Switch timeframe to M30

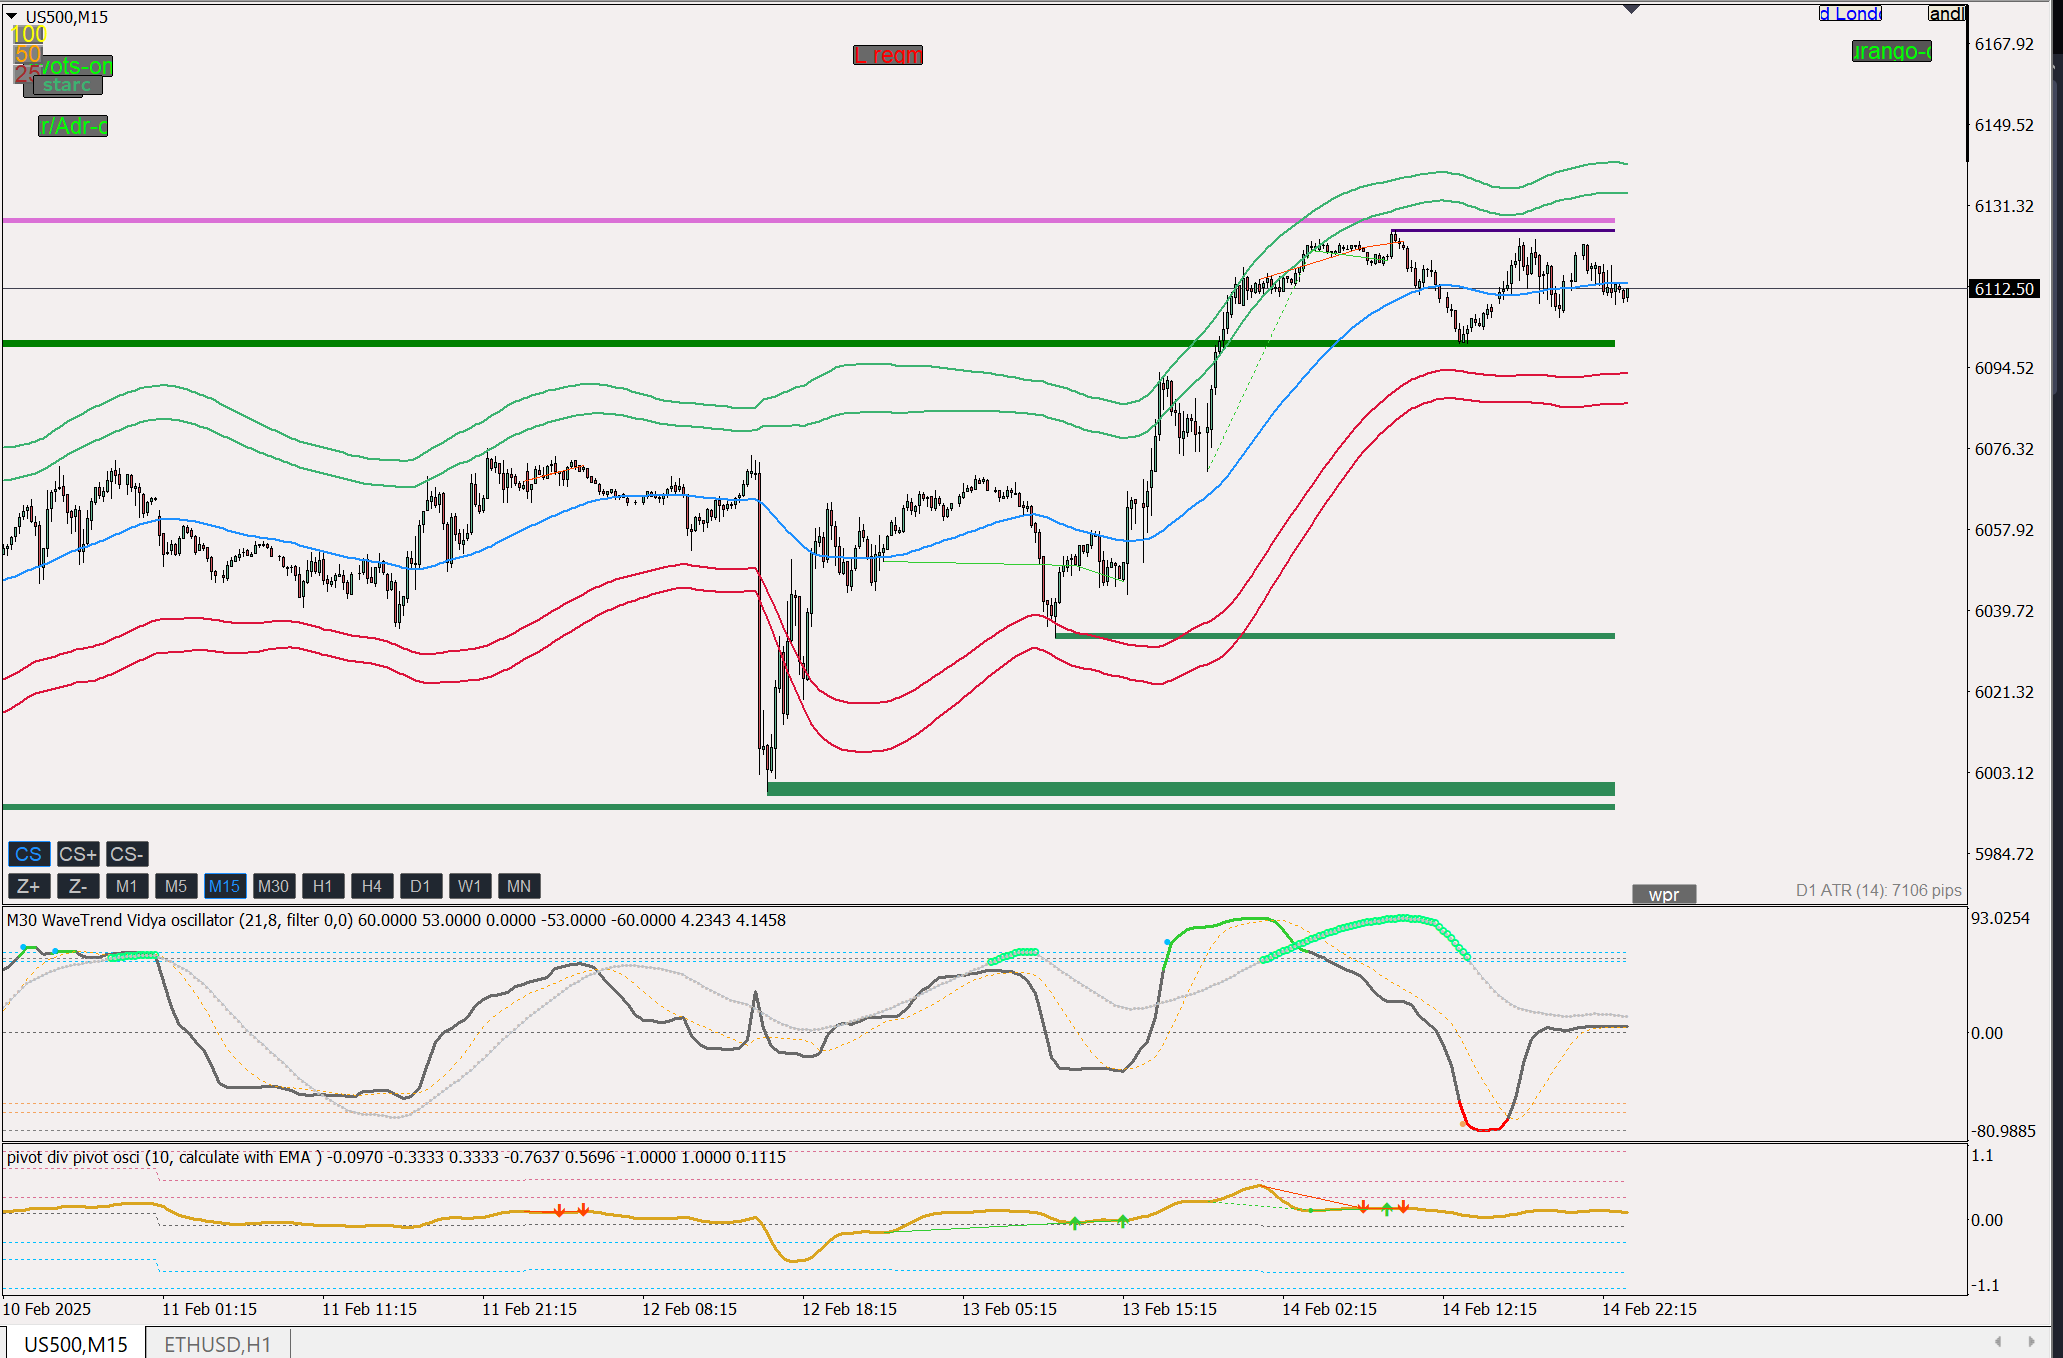point(273,886)
